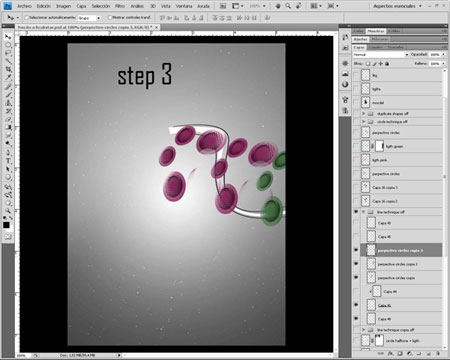Select the Zoom tool in the toolbox
Viewport: 450px width, 360px height.
8,211
